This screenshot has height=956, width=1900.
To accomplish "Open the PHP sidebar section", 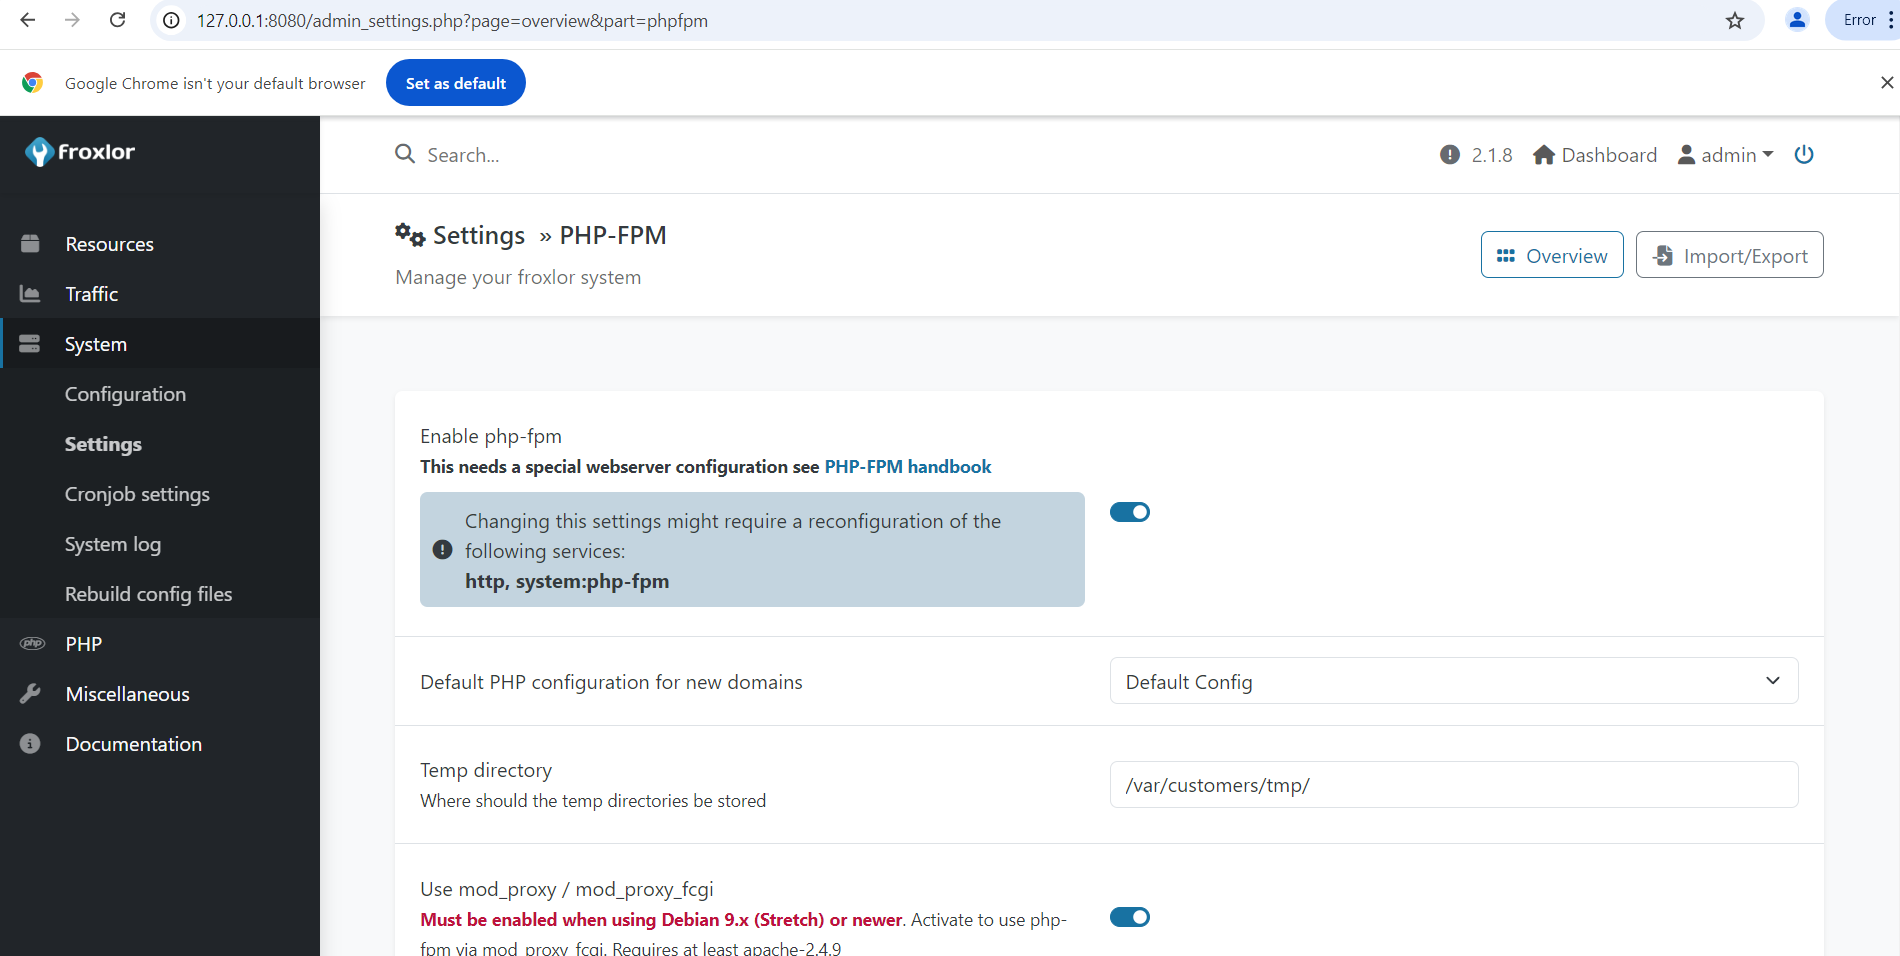I will 84,644.
